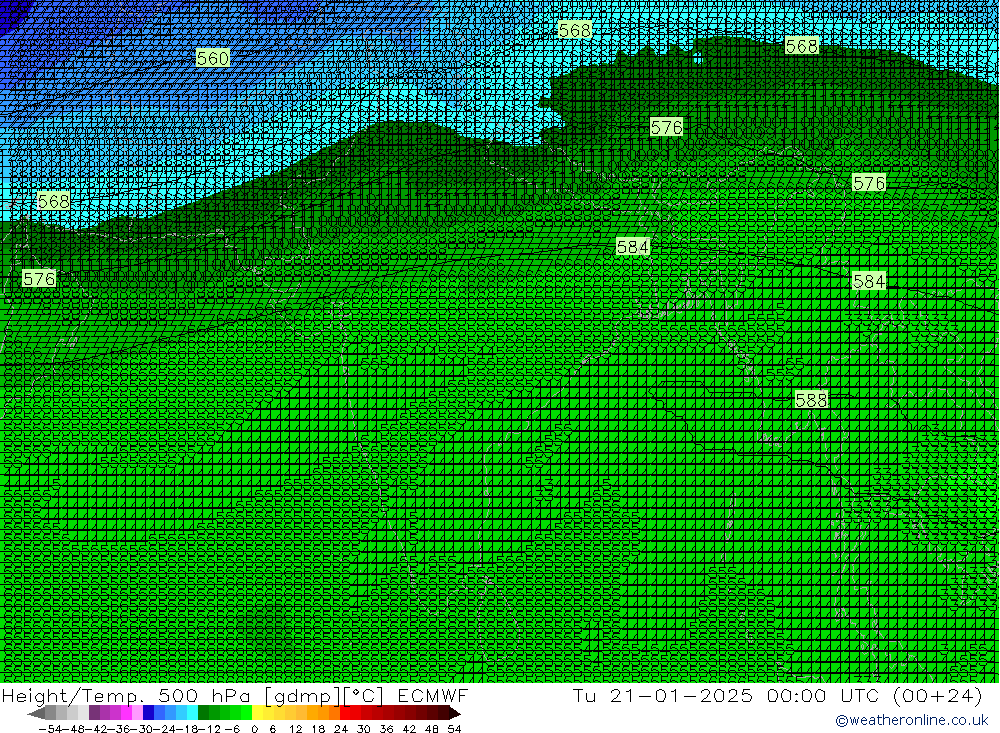Click the '00:00 UTC' time text
1000x733 pixels.
825,695
